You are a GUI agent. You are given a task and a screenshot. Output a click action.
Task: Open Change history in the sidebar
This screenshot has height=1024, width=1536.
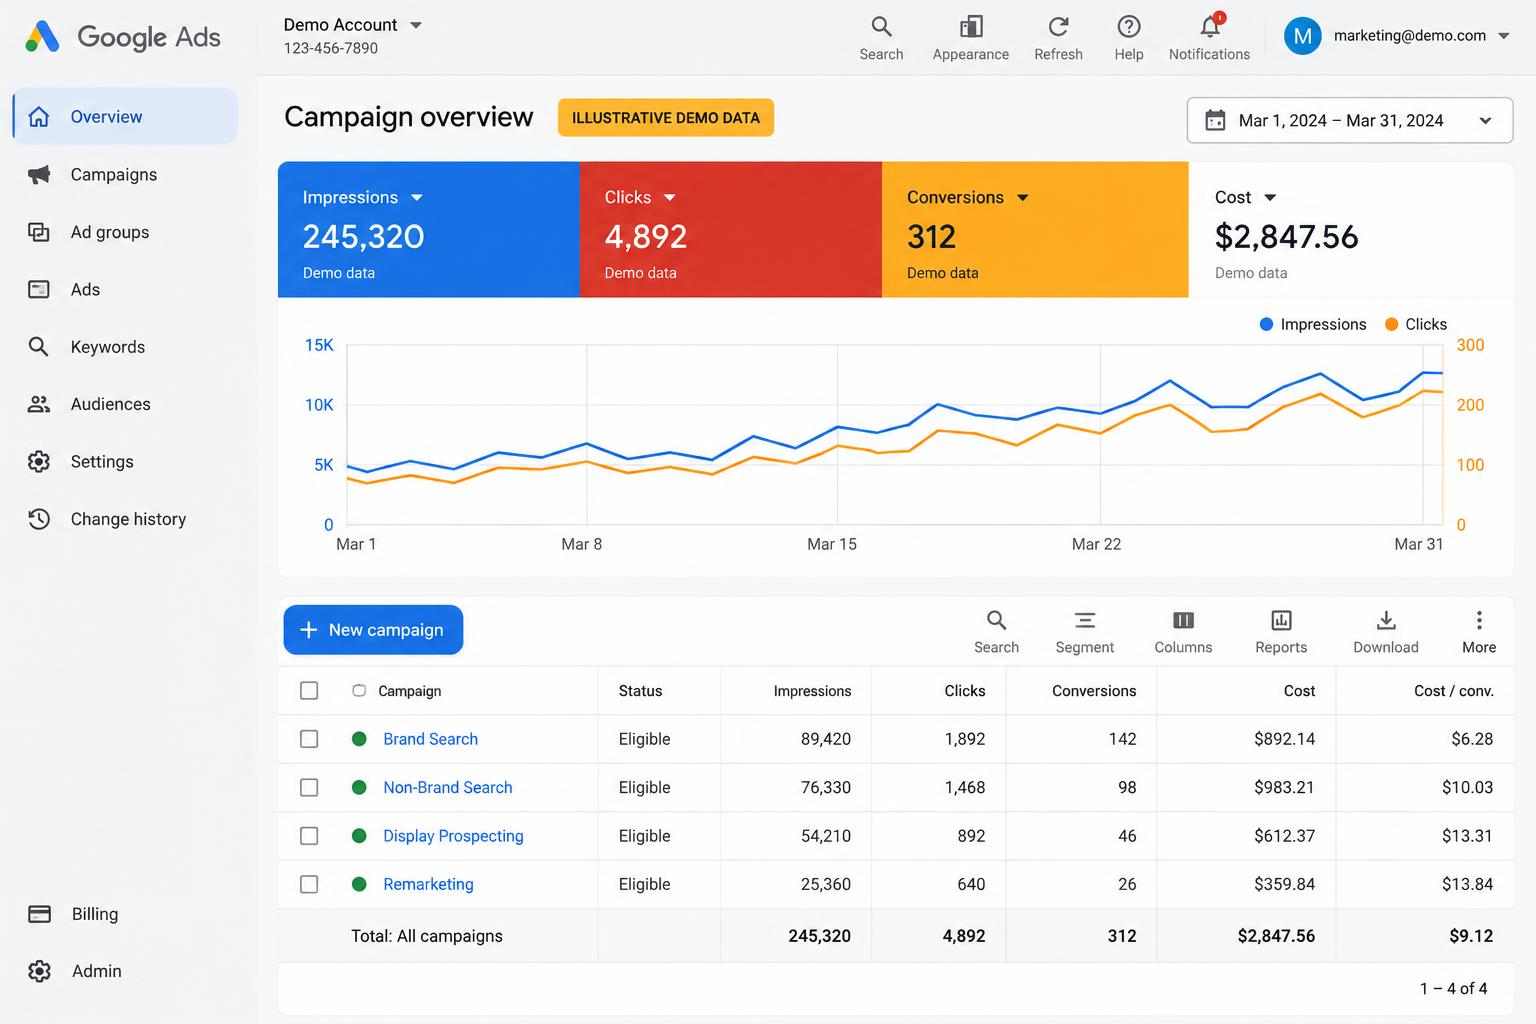pos(125,519)
